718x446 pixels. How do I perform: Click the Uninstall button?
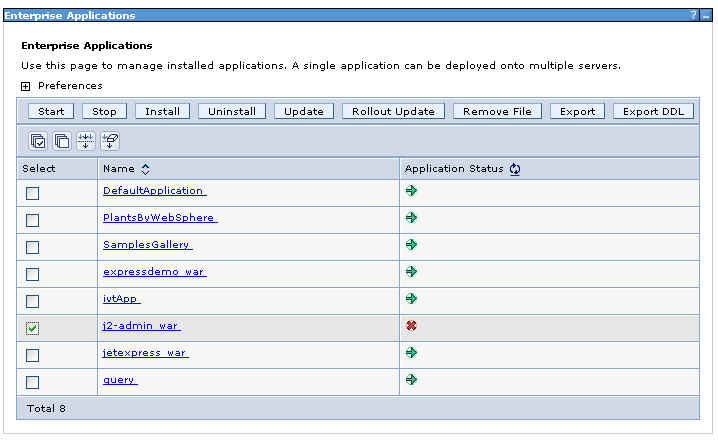coord(232,111)
